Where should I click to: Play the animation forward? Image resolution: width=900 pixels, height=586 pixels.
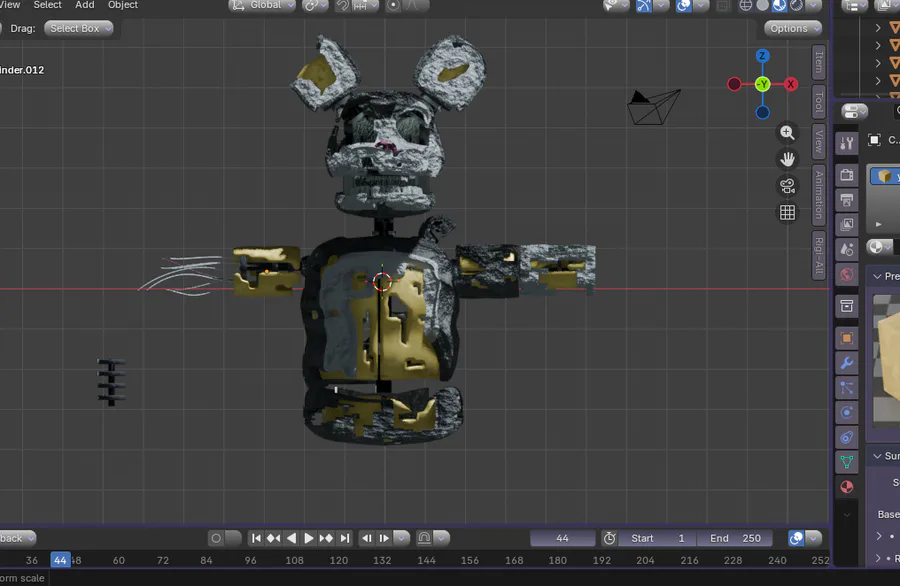click(x=308, y=538)
